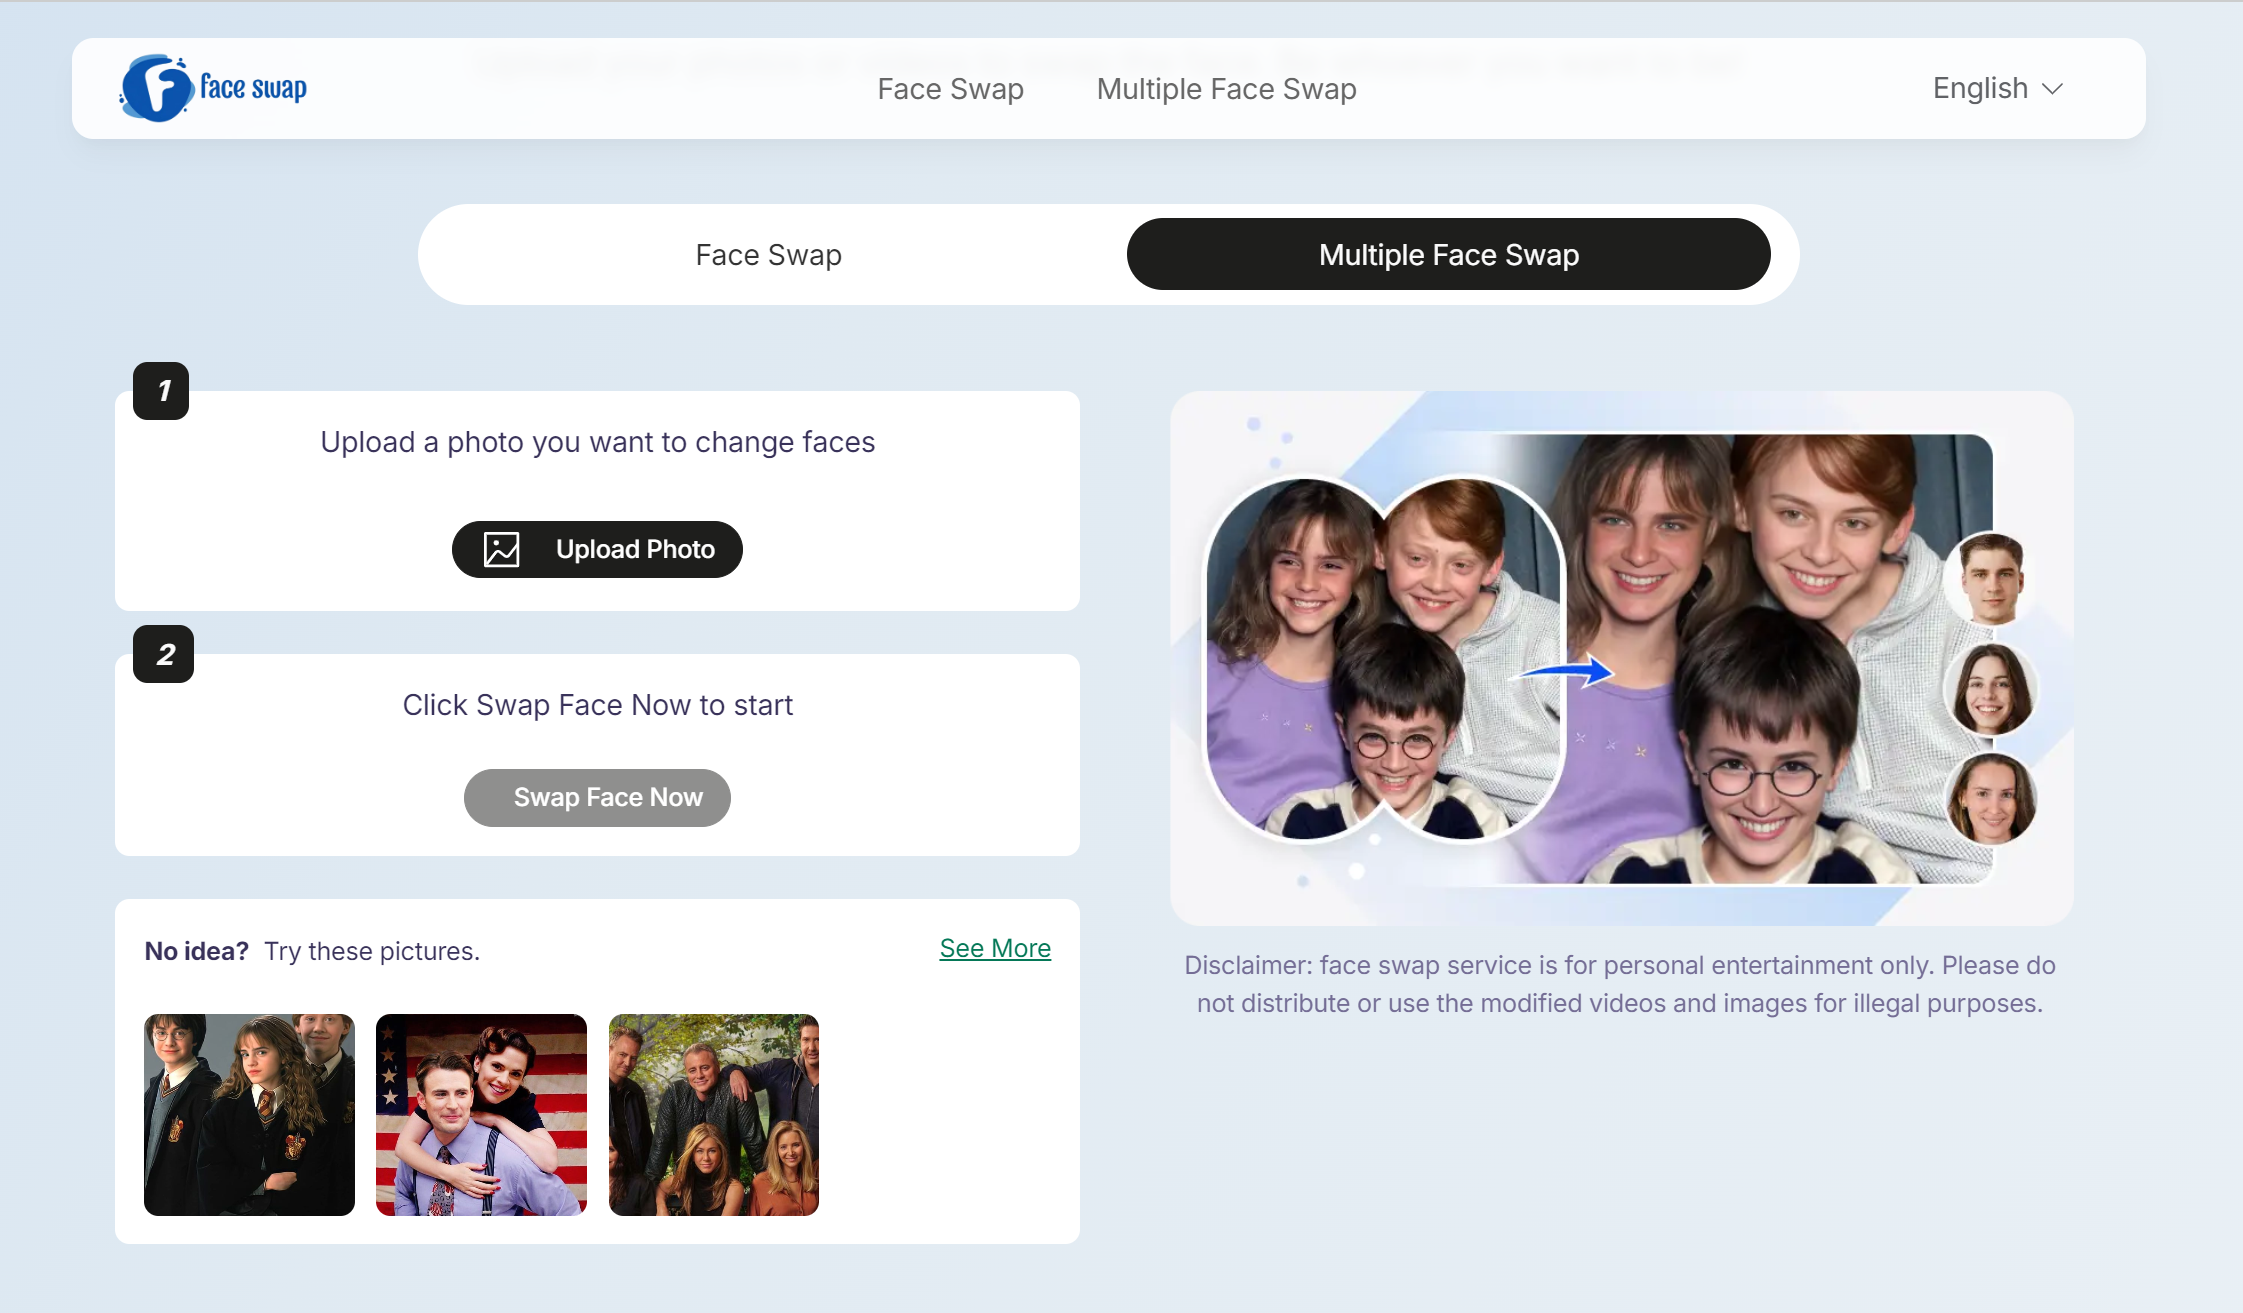Choose the outdoor group sample picture
This screenshot has width=2243, height=1313.
tap(714, 1115)
